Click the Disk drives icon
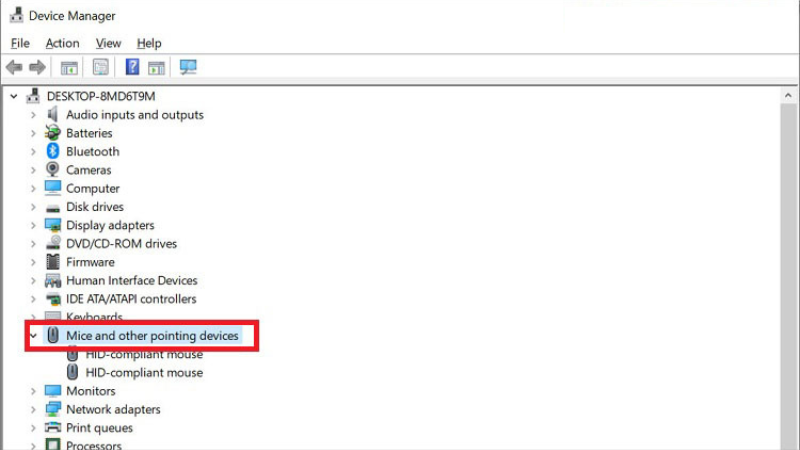 tap(53, 208)
